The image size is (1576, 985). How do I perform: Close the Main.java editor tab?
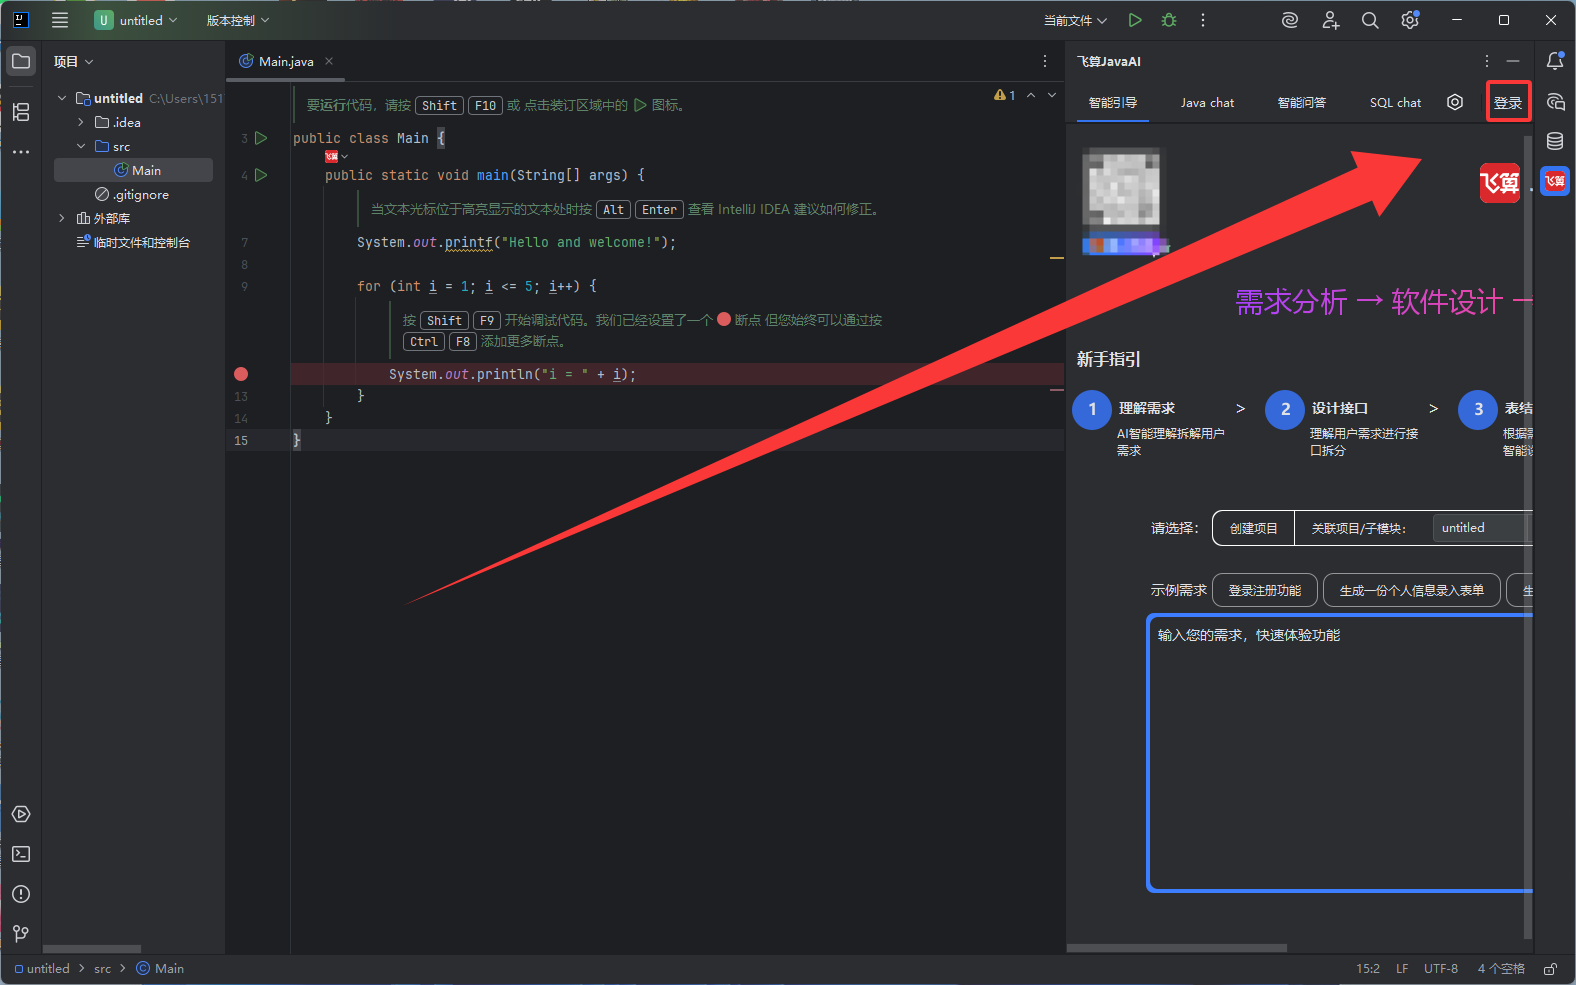(x=329, y=61)
